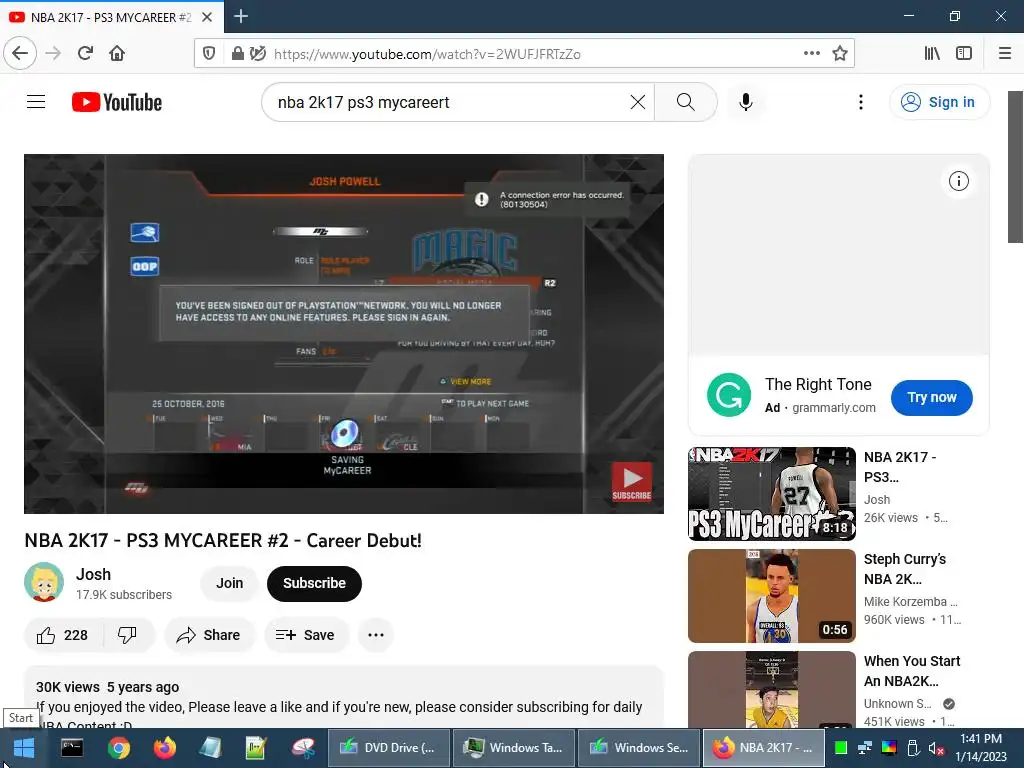1024x768 pixels.
Task: Switch to the DVD Drive taskbar window
Action: tap(389, 748)
